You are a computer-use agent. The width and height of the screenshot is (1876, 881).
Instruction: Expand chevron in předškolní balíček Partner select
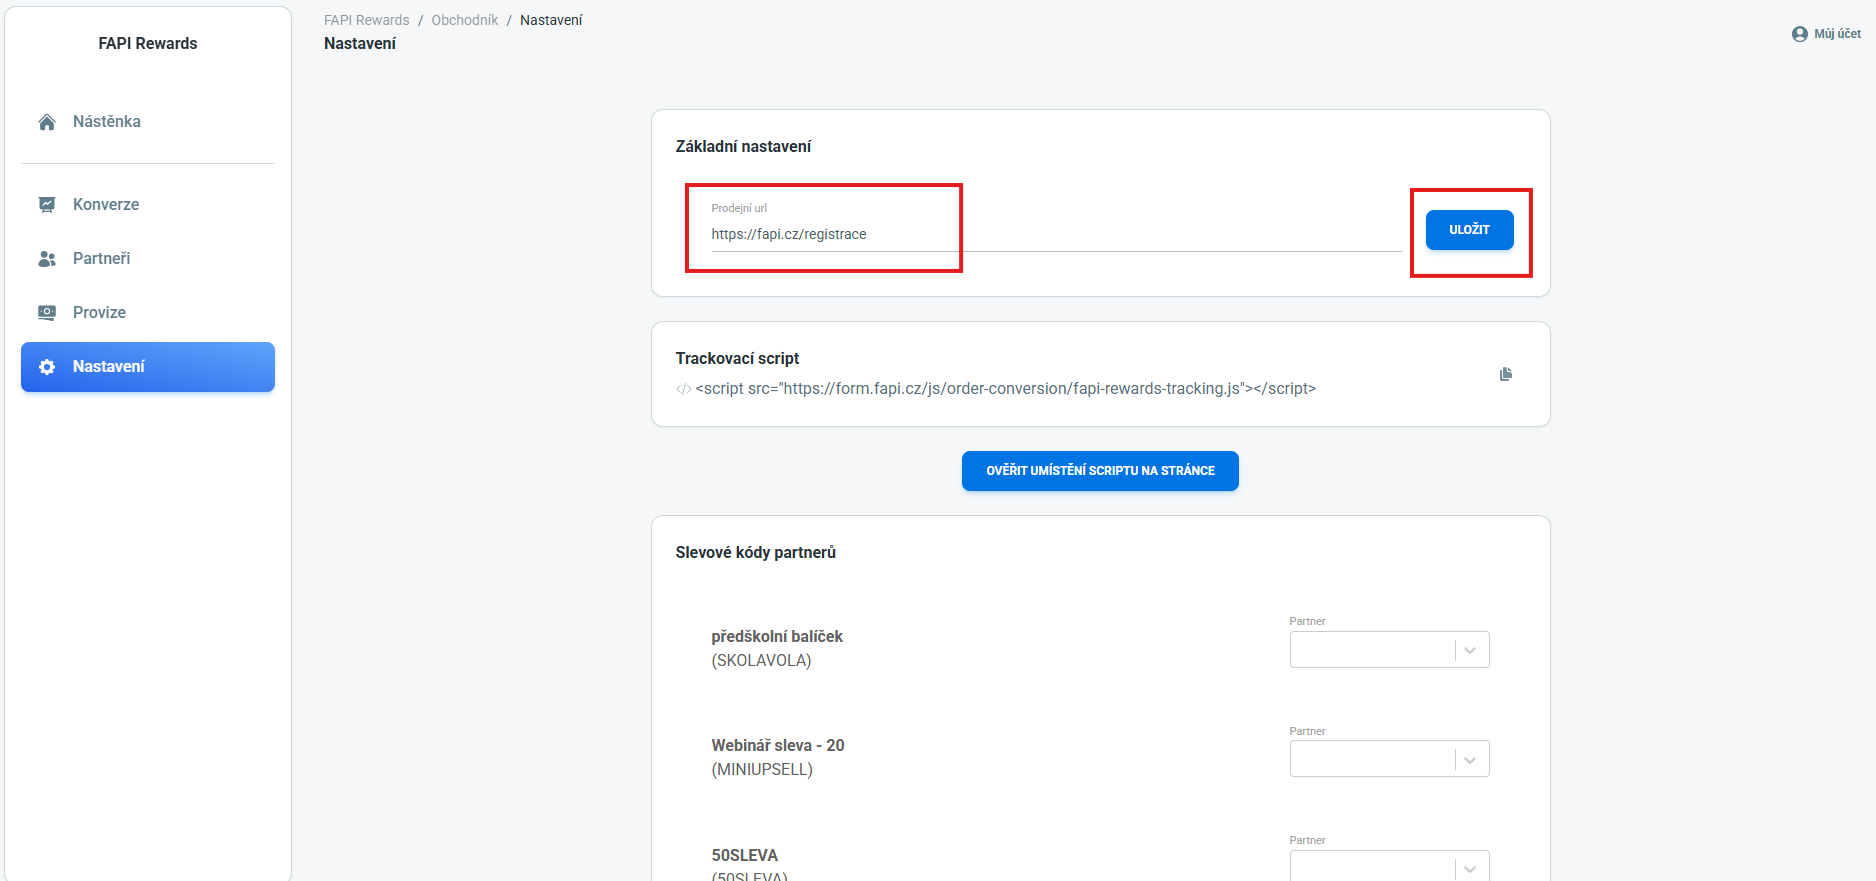click(1470, 651)
